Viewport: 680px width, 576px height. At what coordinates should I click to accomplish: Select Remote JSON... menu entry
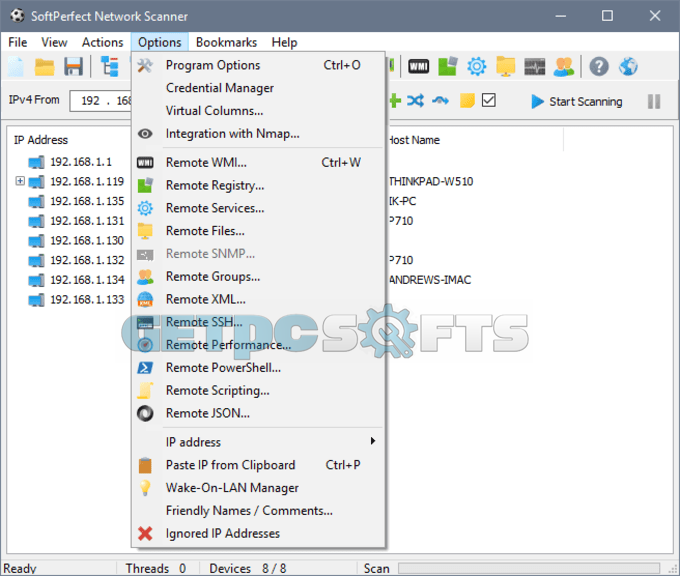click(258, 413)
